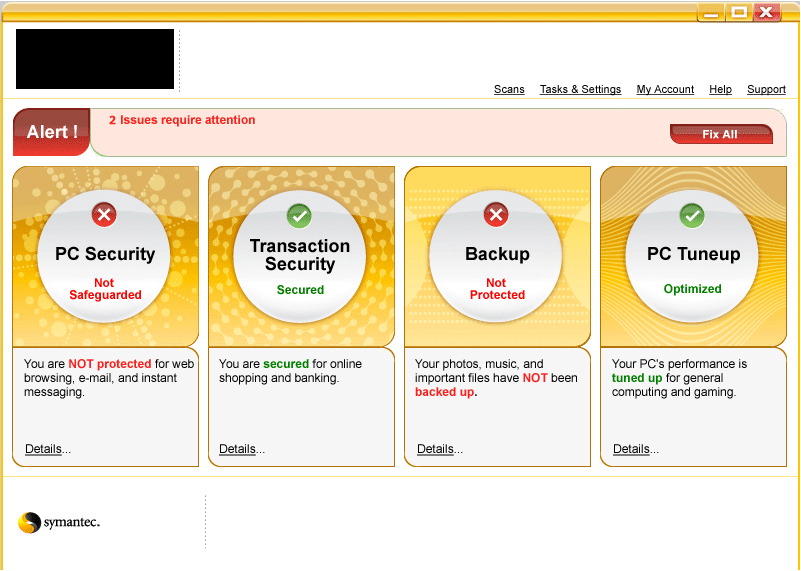Open the Help menu
Viewport: 801px width, 571px height.
720,89
